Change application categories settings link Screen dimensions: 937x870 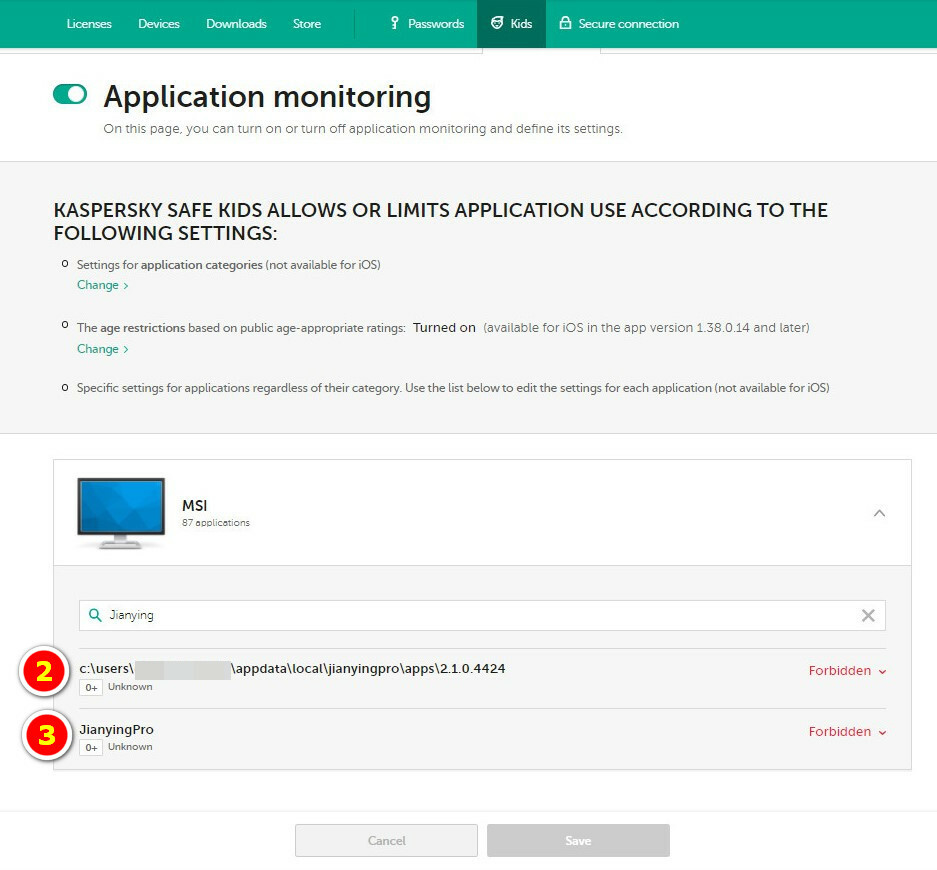[x=102, y=285]
